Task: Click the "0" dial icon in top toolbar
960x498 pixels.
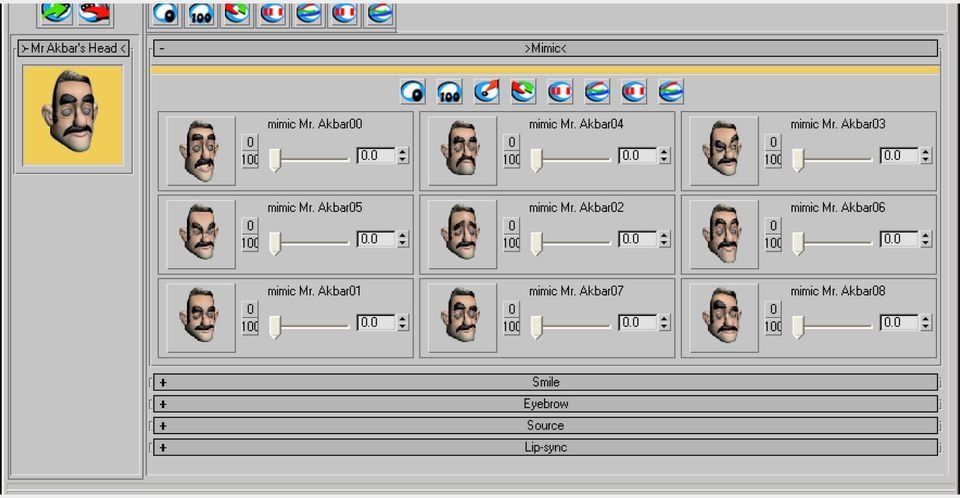Action: click(x=165, y=13)
